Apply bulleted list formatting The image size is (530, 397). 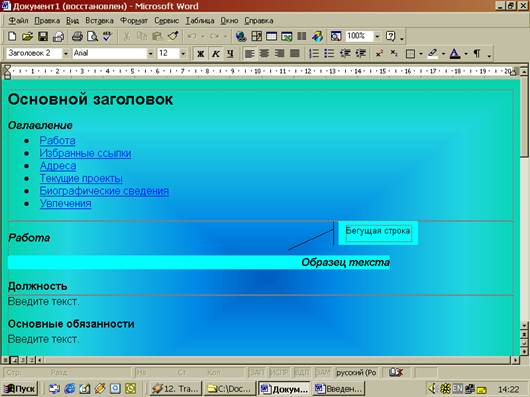coord(329,53)
